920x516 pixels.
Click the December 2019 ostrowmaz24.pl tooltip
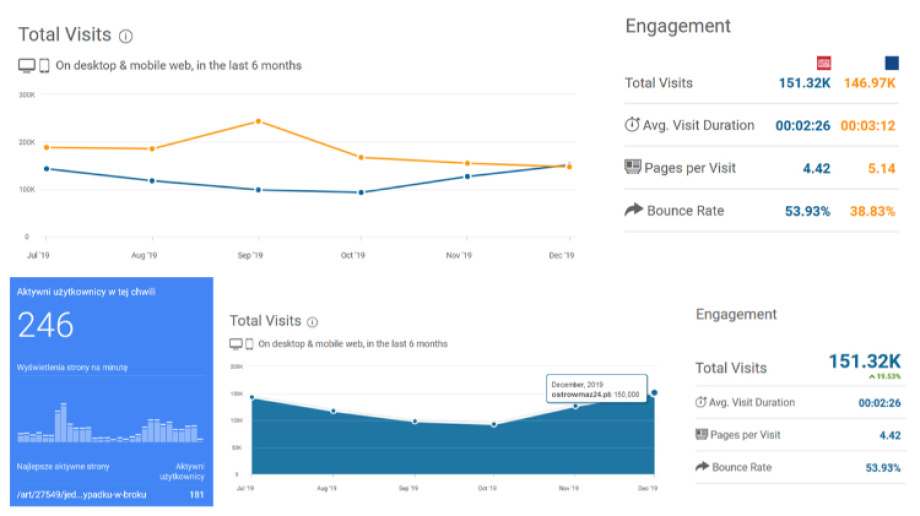(x=596, y=389)
